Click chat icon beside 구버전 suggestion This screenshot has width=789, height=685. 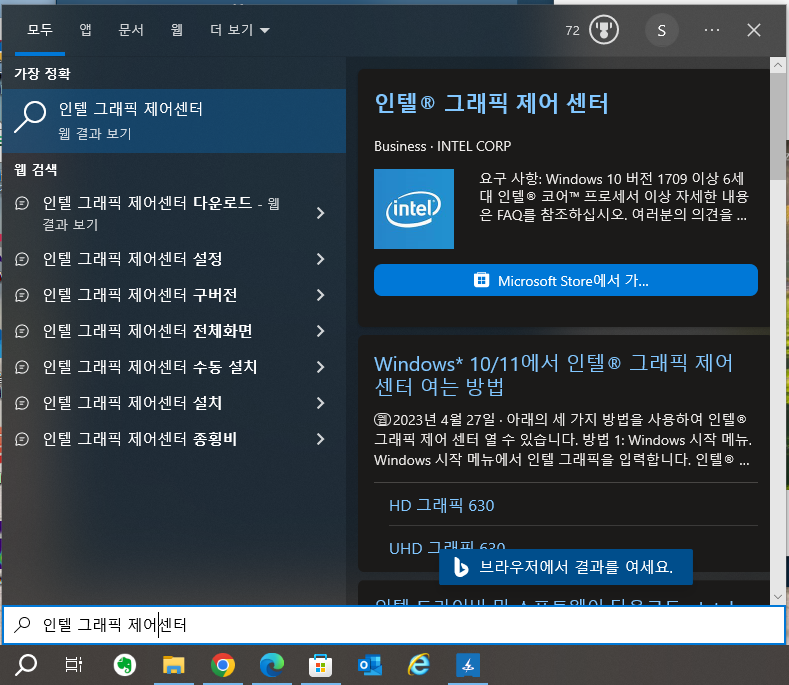pos(22,295)
